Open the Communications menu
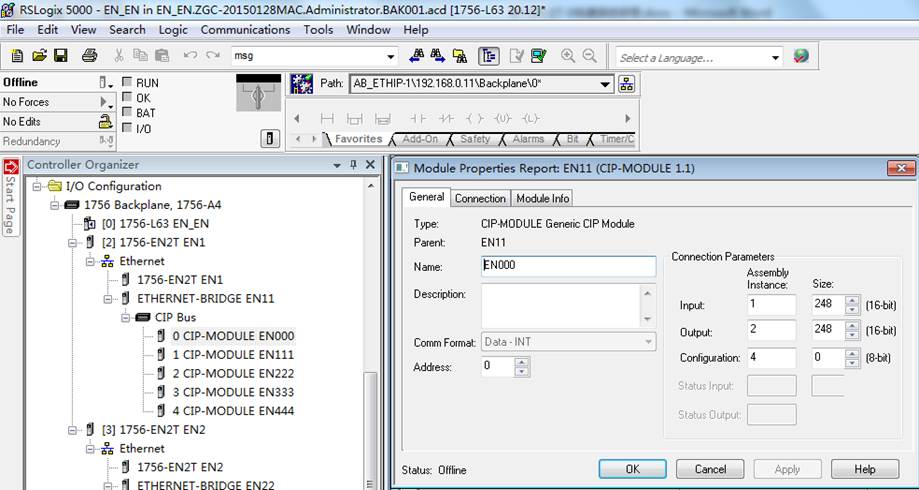 (245, 29)
